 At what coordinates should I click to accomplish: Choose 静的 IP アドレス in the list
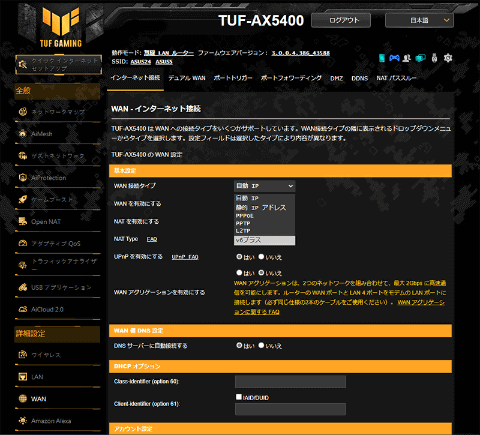point(264,207)
